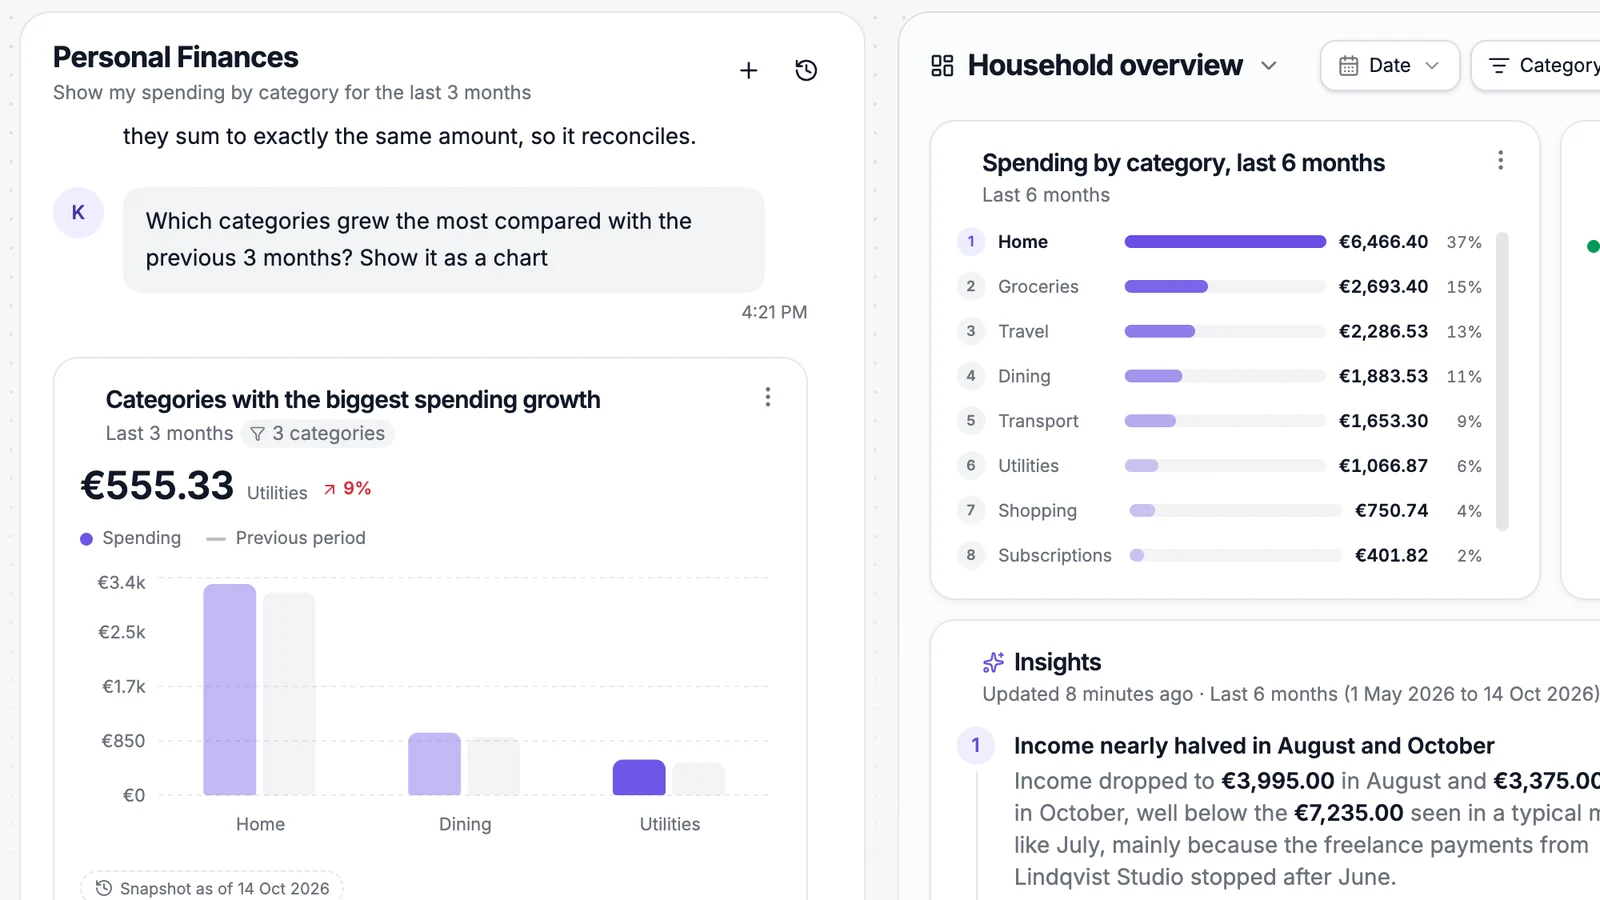Expand the Household overview dropdown chevron
The width and height of the screenshot is (1600, 900).
(1269, 66)
